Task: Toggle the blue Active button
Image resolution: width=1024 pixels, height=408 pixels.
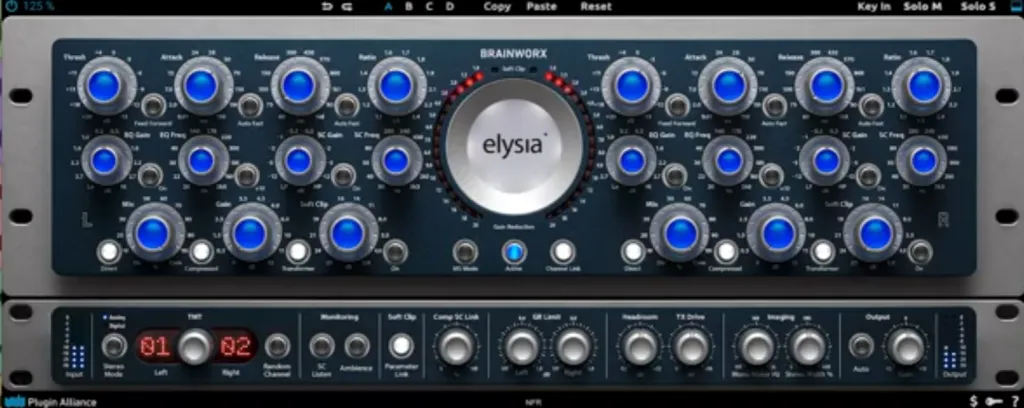Action: pyautogui.click(x=514, y=251)
